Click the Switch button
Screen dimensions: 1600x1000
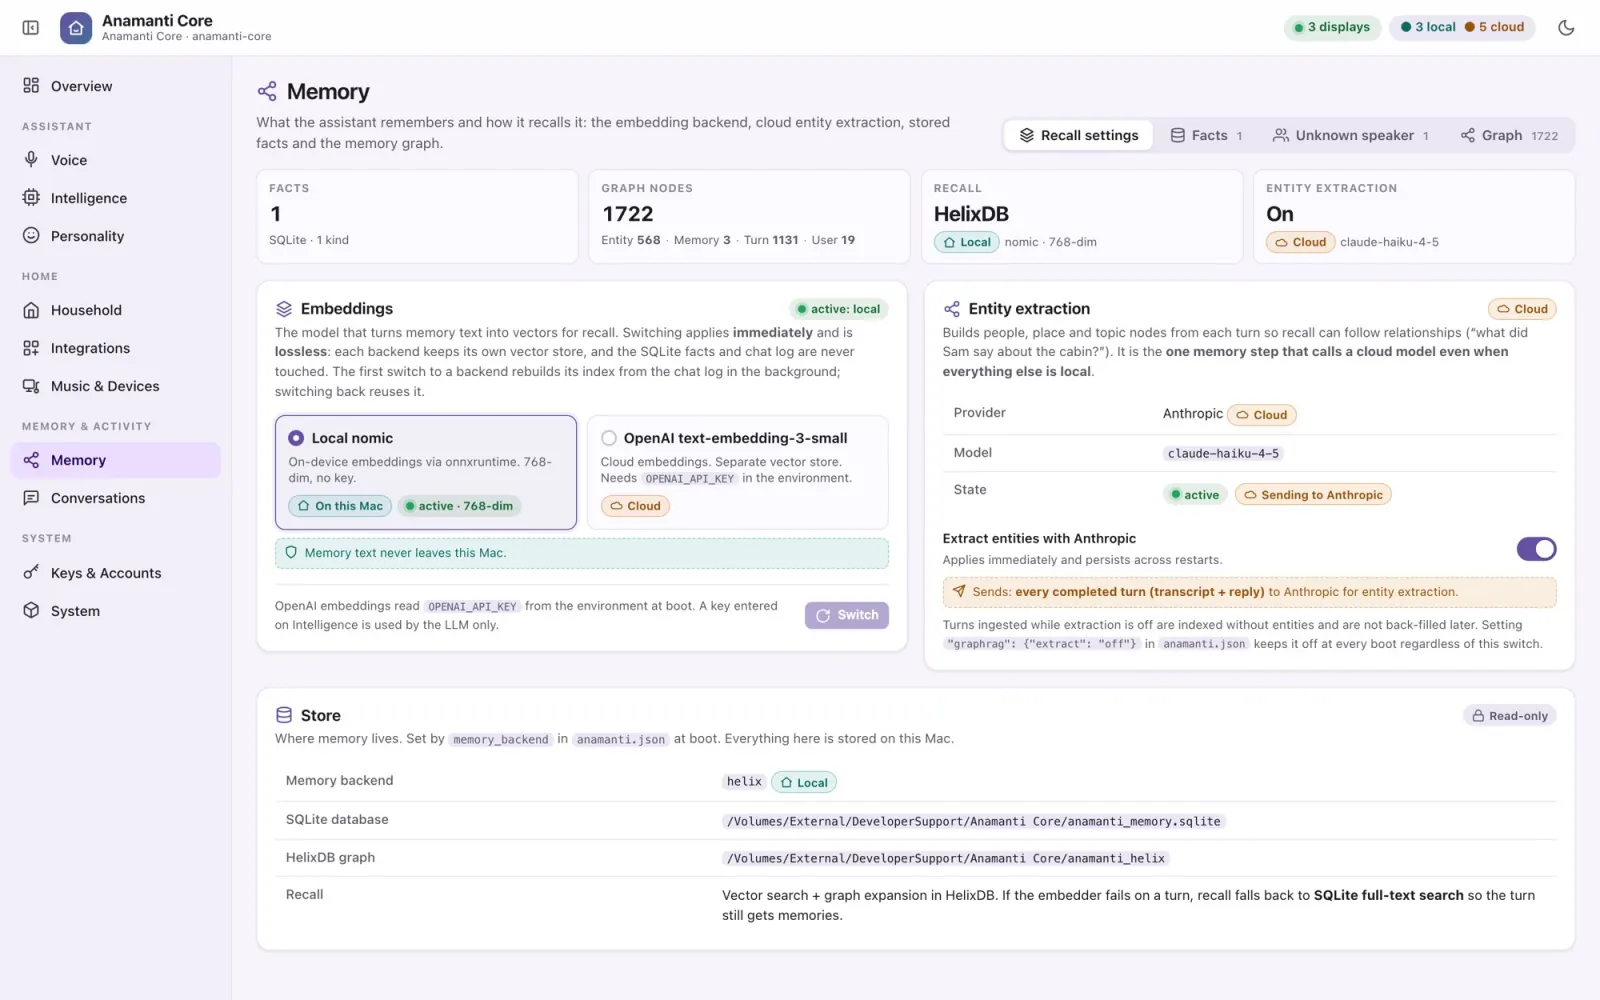pos(847,615)
